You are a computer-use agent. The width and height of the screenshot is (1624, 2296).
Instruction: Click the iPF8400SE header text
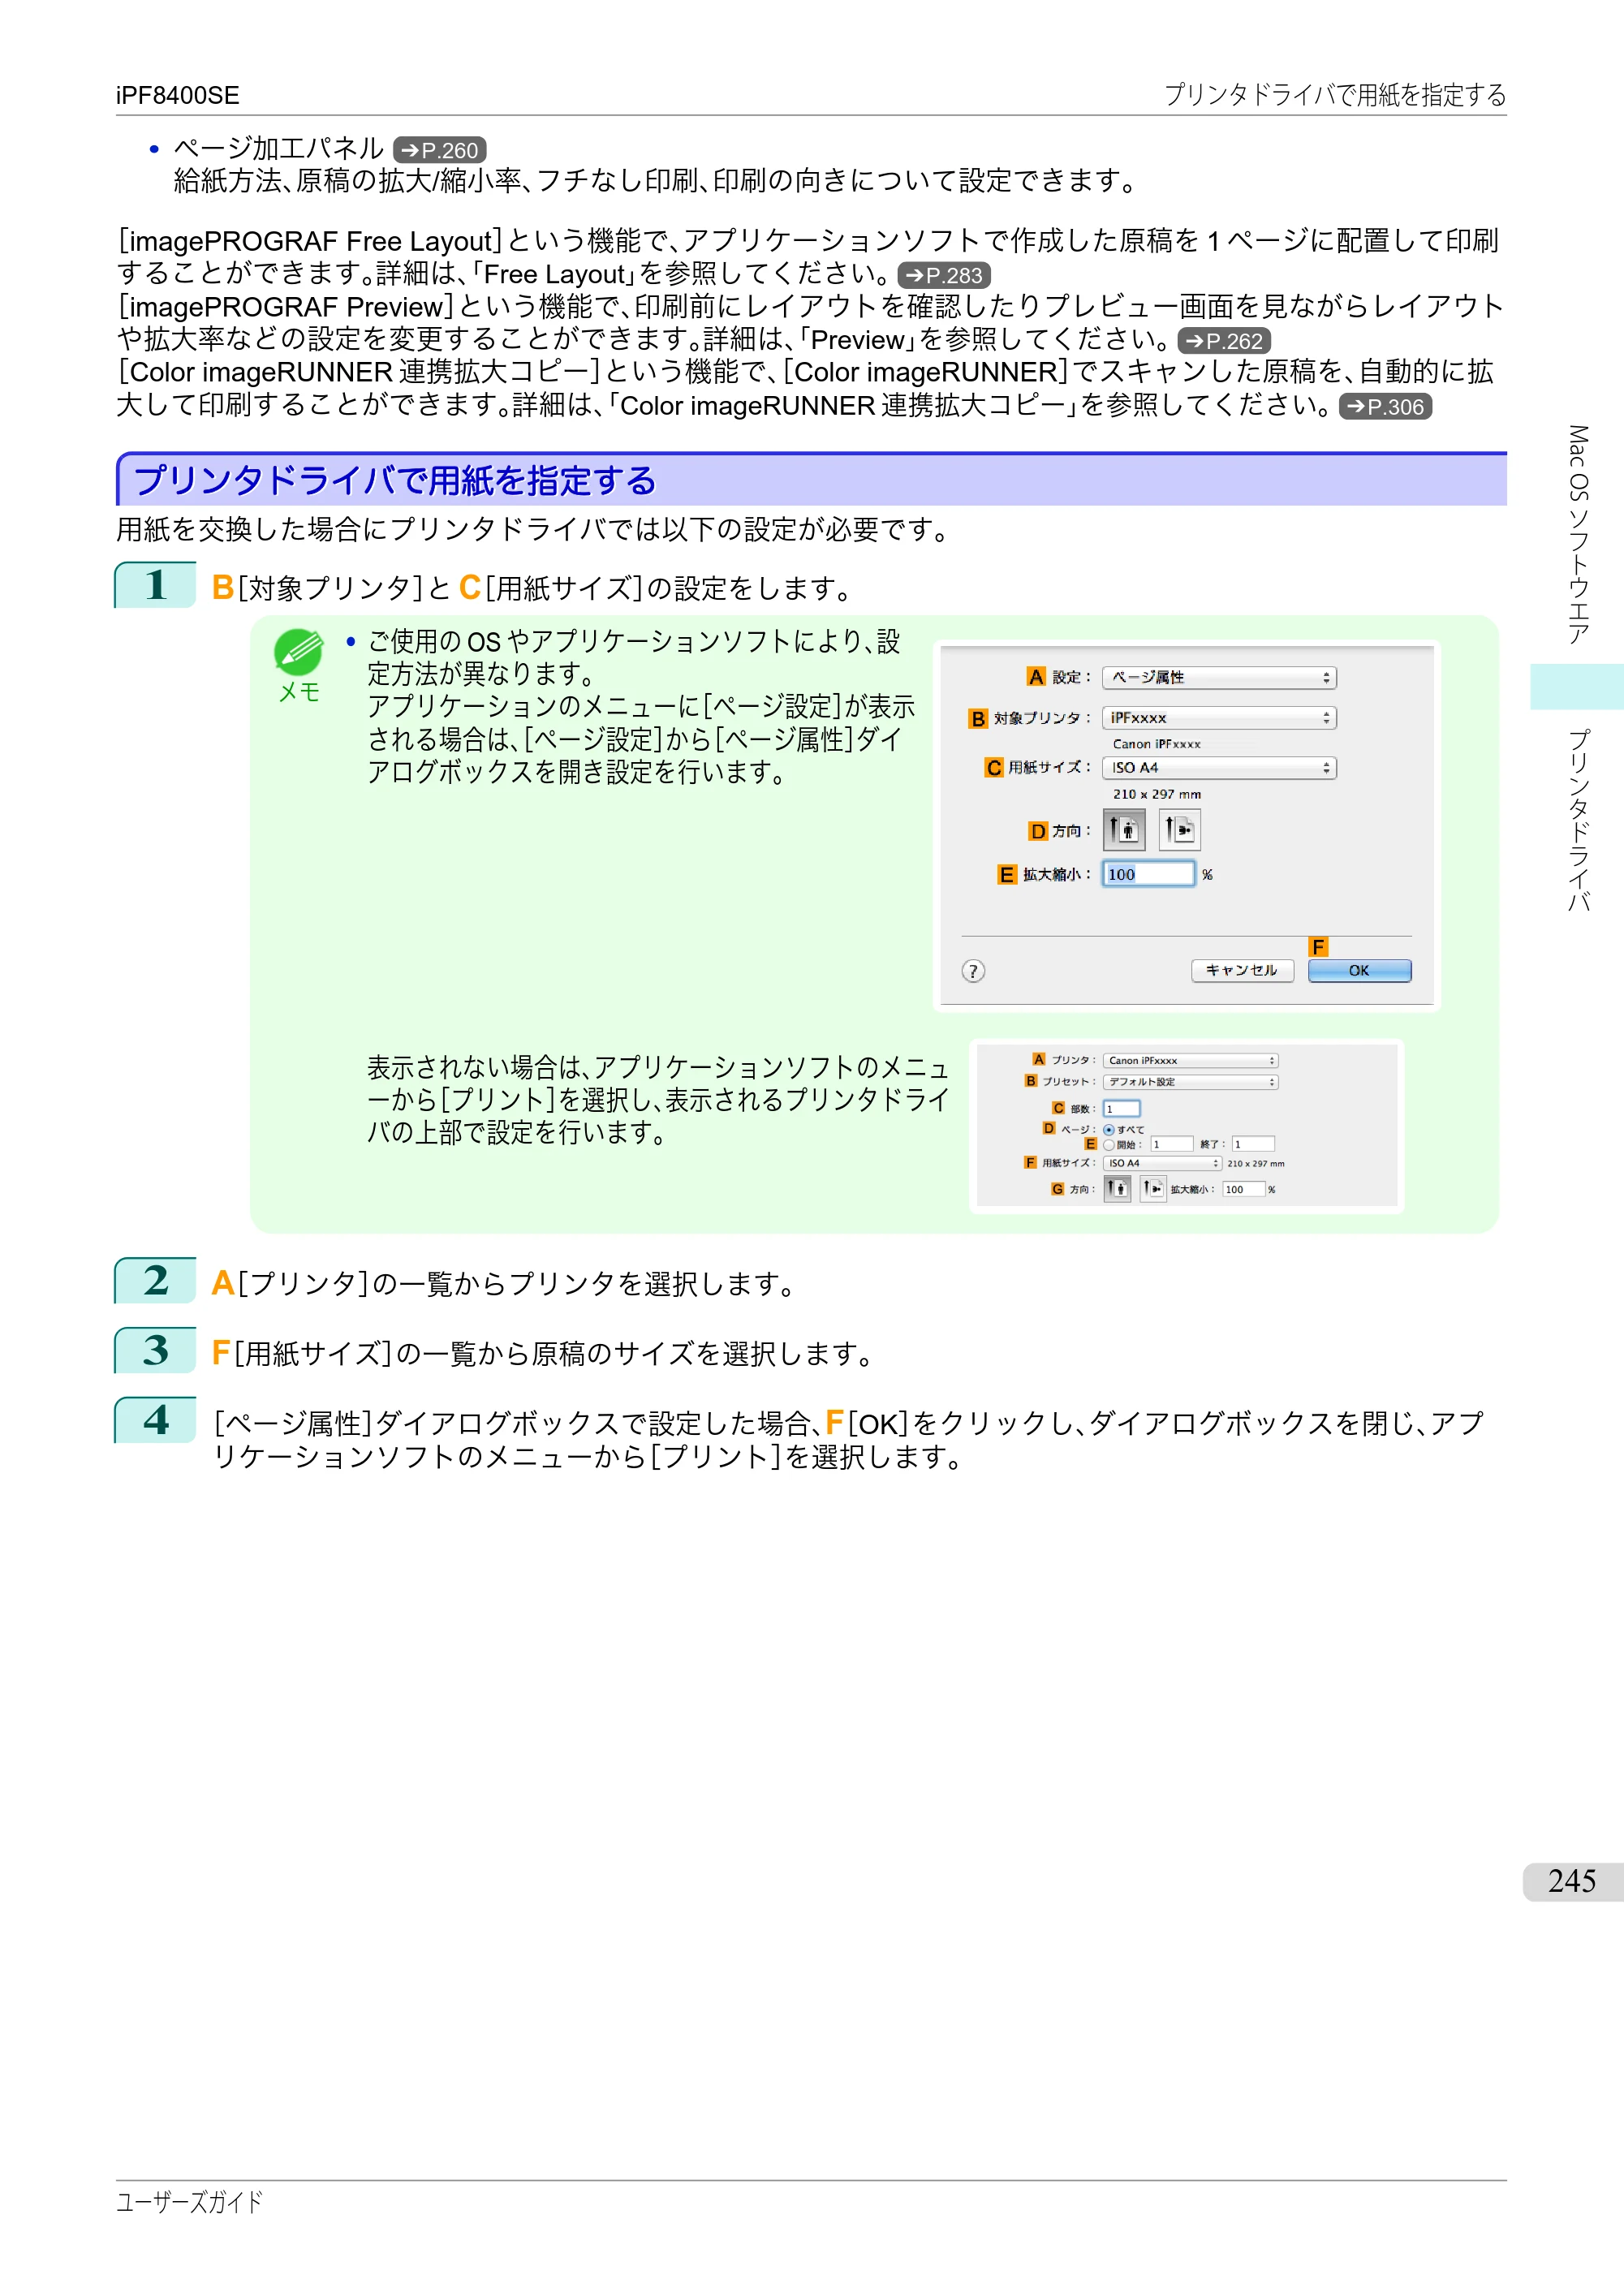(x=177, y=96)
